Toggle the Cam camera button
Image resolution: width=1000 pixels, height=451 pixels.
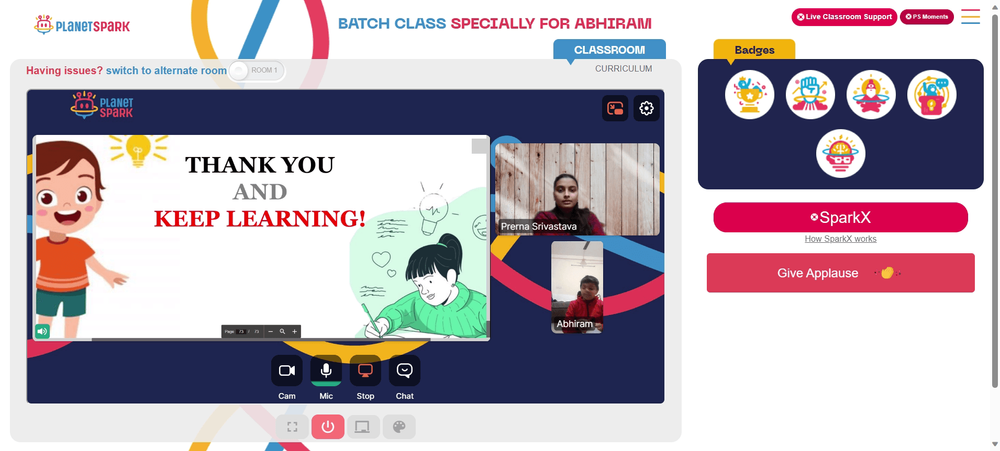click(x=286, y=371)
